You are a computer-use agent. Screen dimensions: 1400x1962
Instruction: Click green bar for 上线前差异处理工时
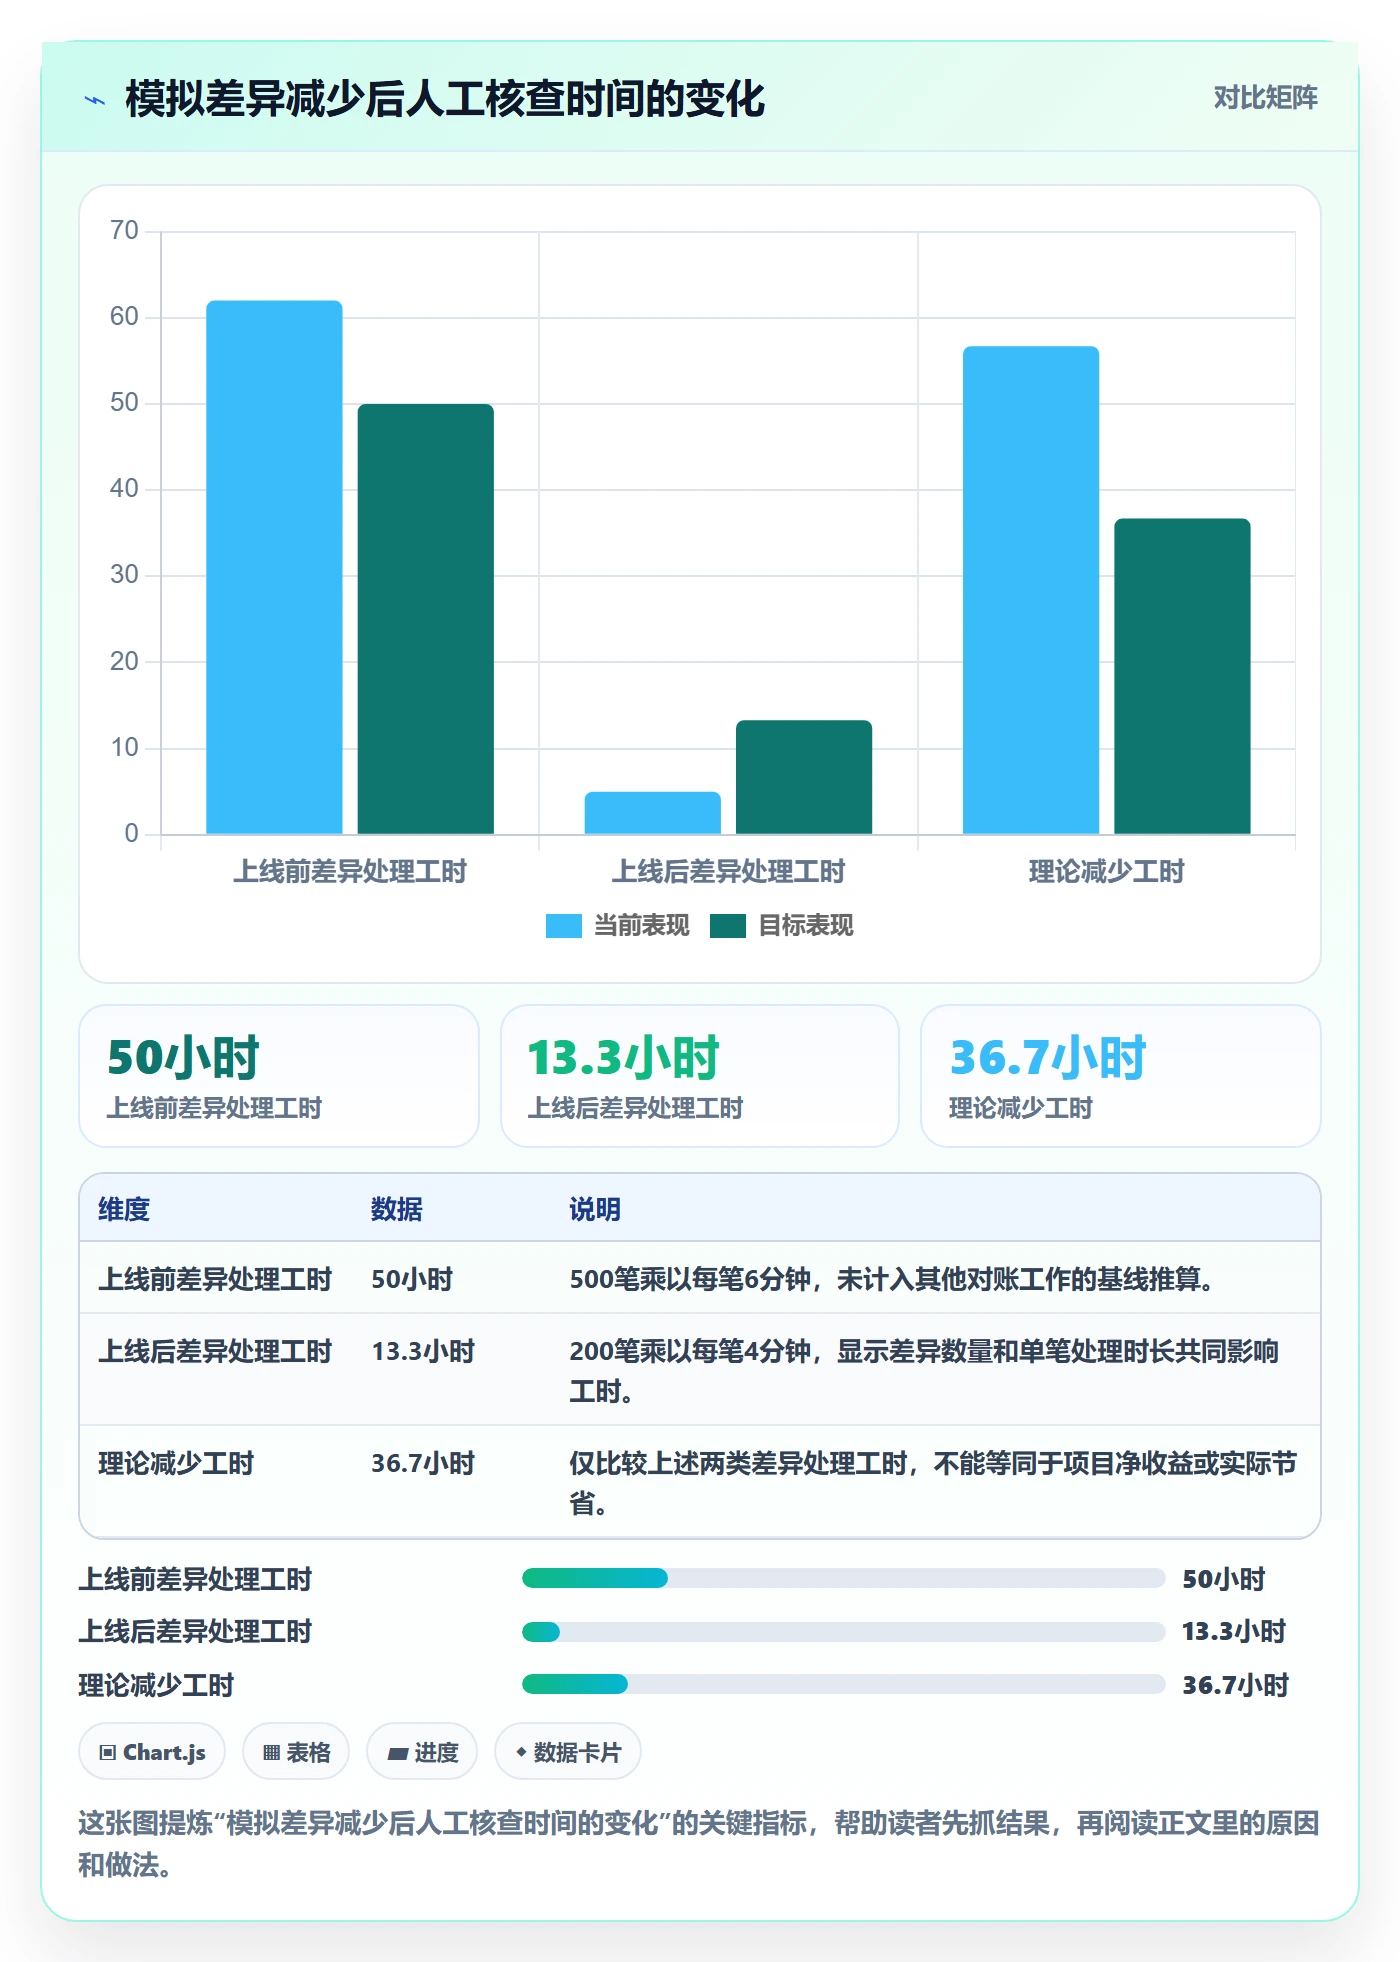click(x=425, y=619)
